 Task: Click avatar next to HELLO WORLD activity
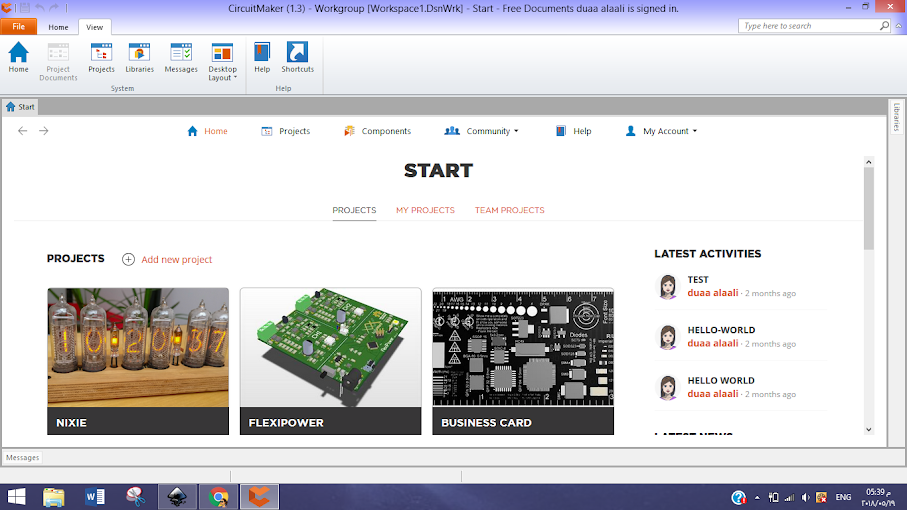coord(668,387)
